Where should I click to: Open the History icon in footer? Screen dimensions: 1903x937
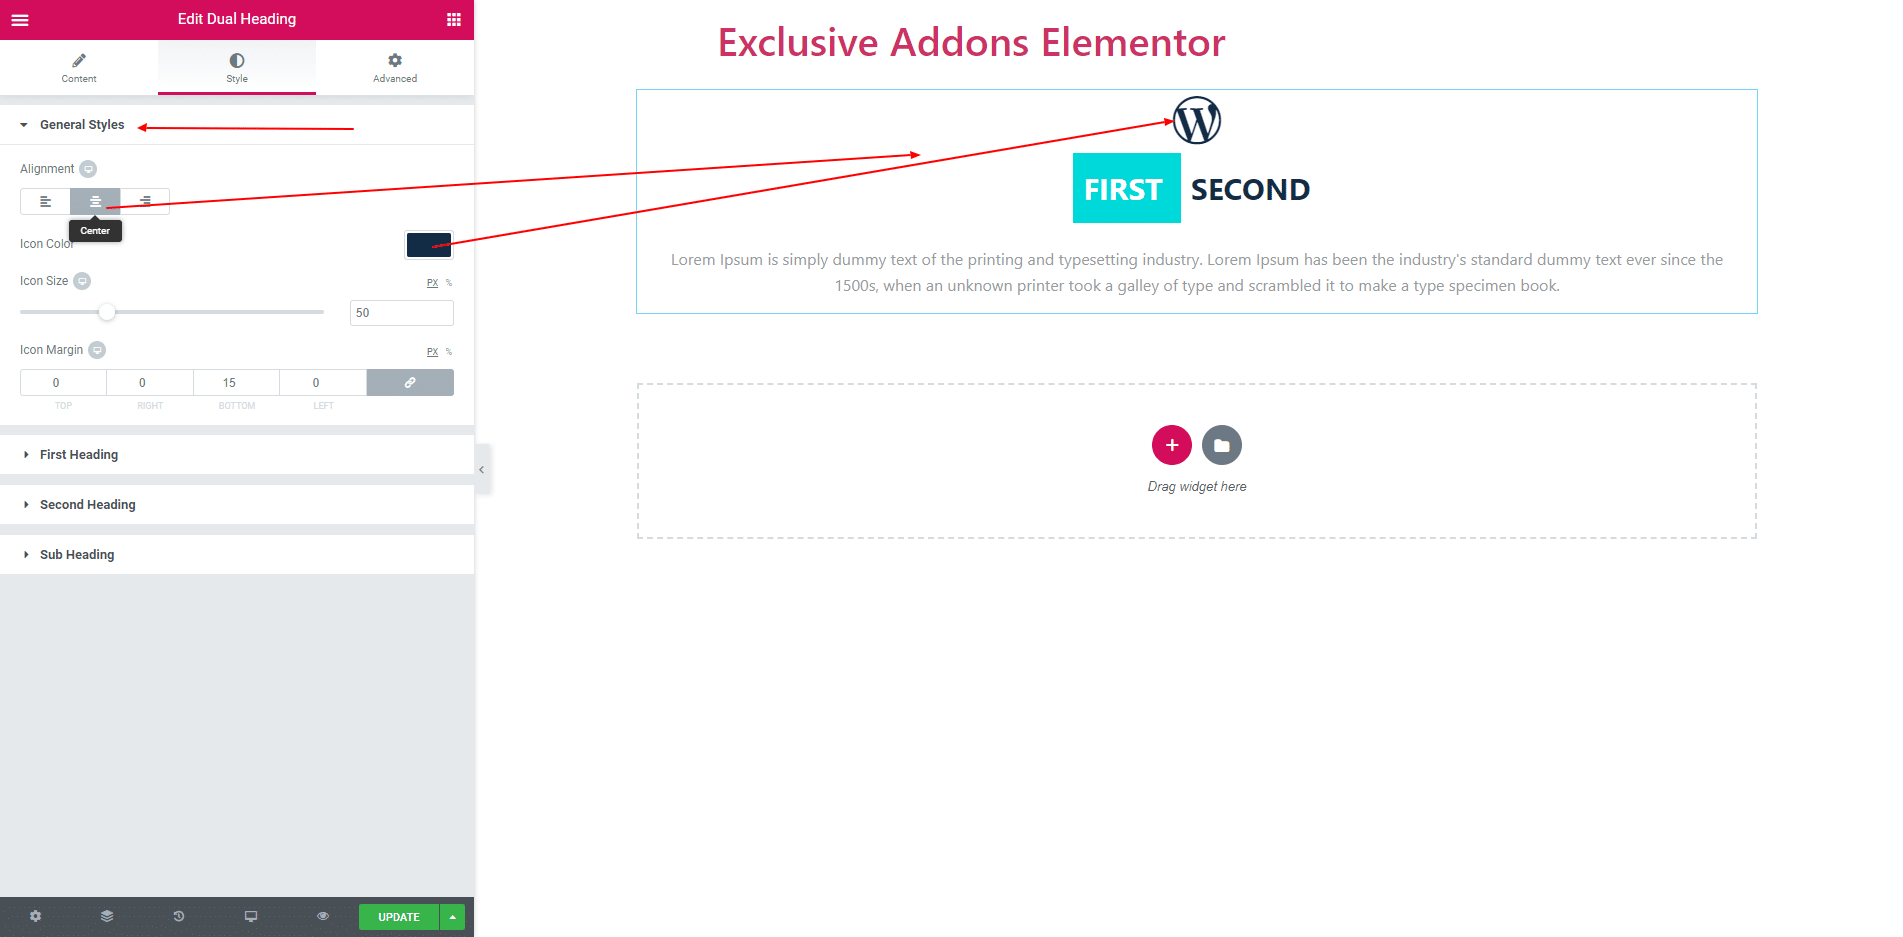(179, 916)
